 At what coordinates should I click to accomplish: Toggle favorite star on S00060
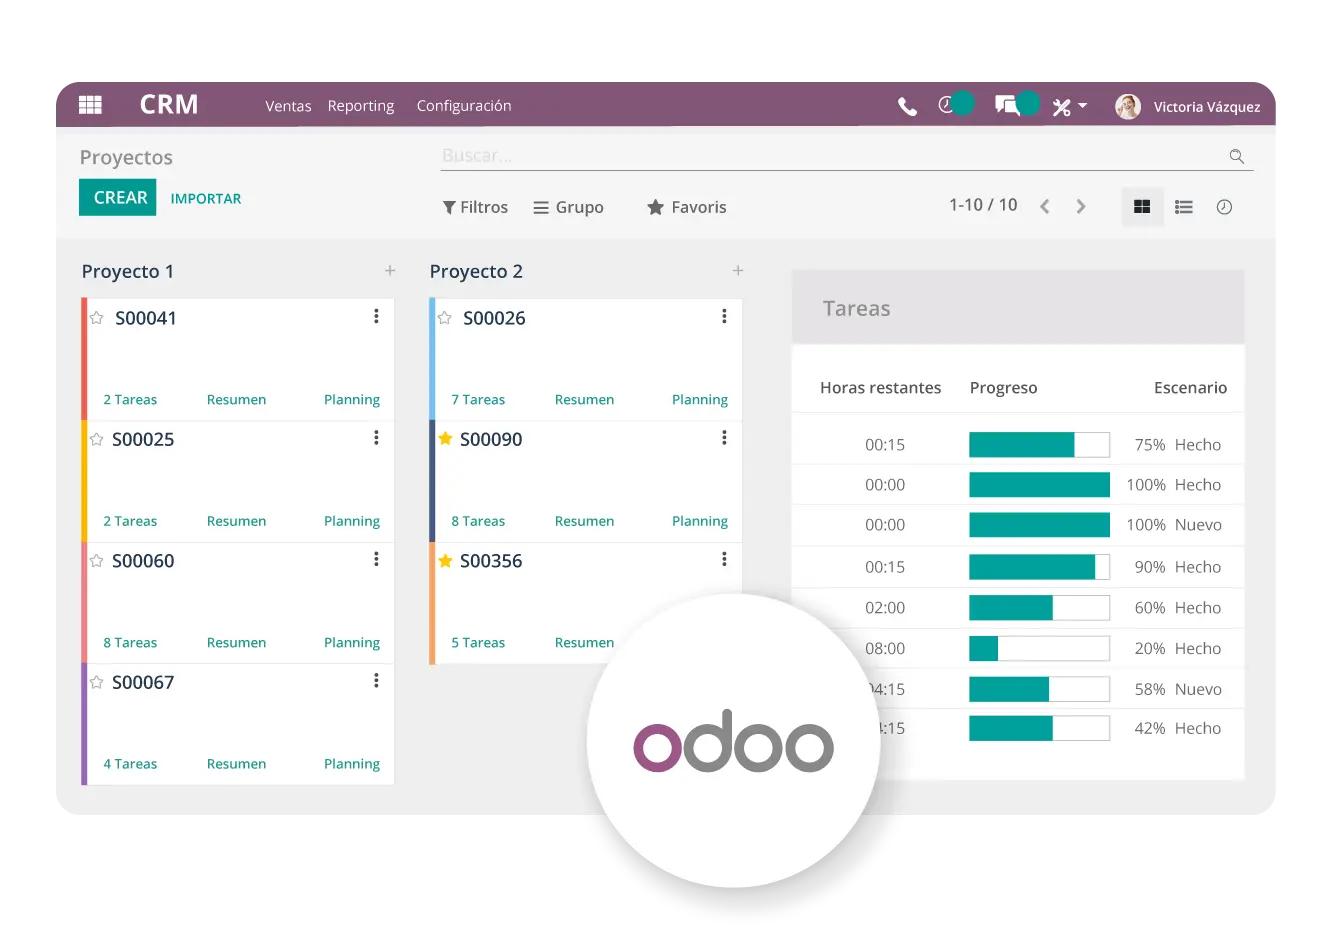tap(97, 561)
